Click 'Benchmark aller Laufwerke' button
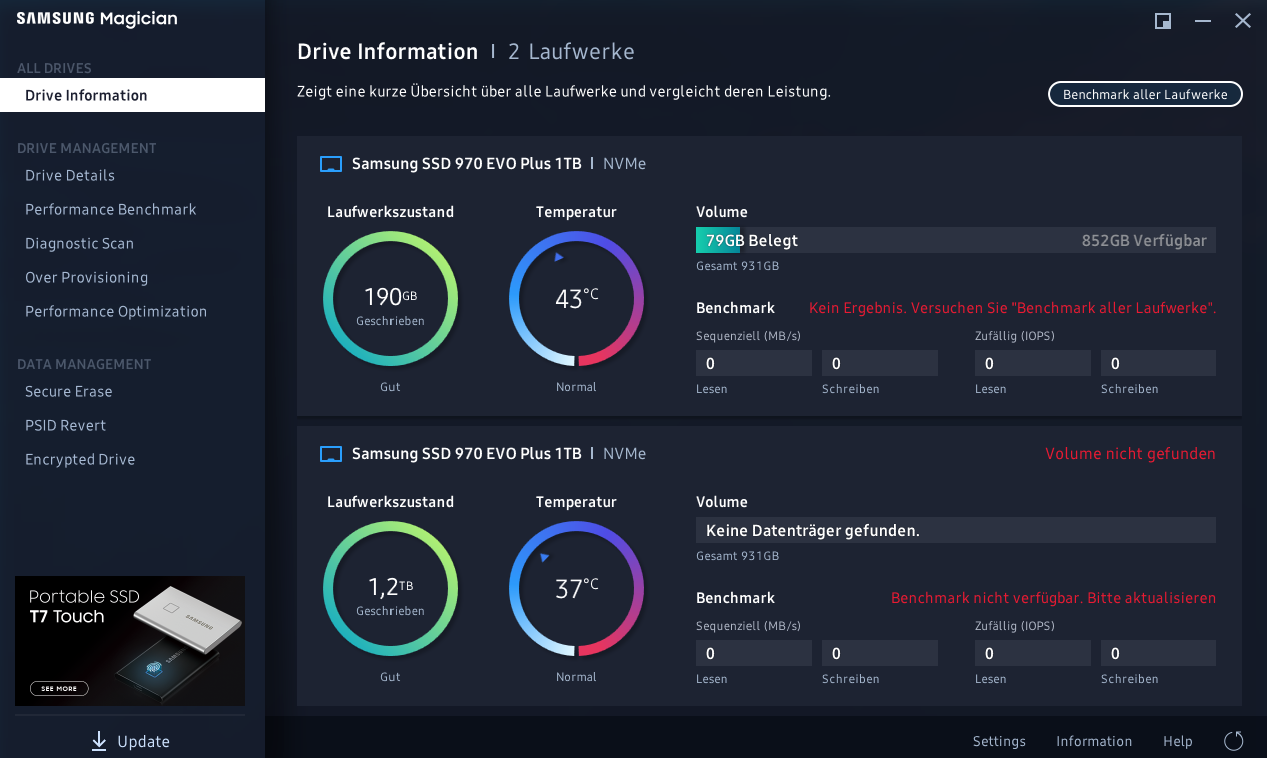This screenshot has height=758, width=1267. point(1145,94)
